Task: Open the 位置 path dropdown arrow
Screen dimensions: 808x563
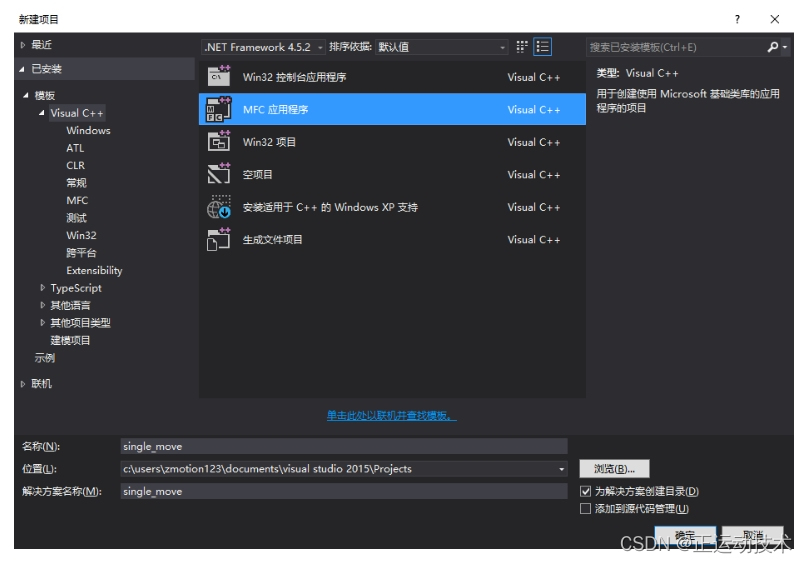Action: pyautogui.click(x=562, y=469)
